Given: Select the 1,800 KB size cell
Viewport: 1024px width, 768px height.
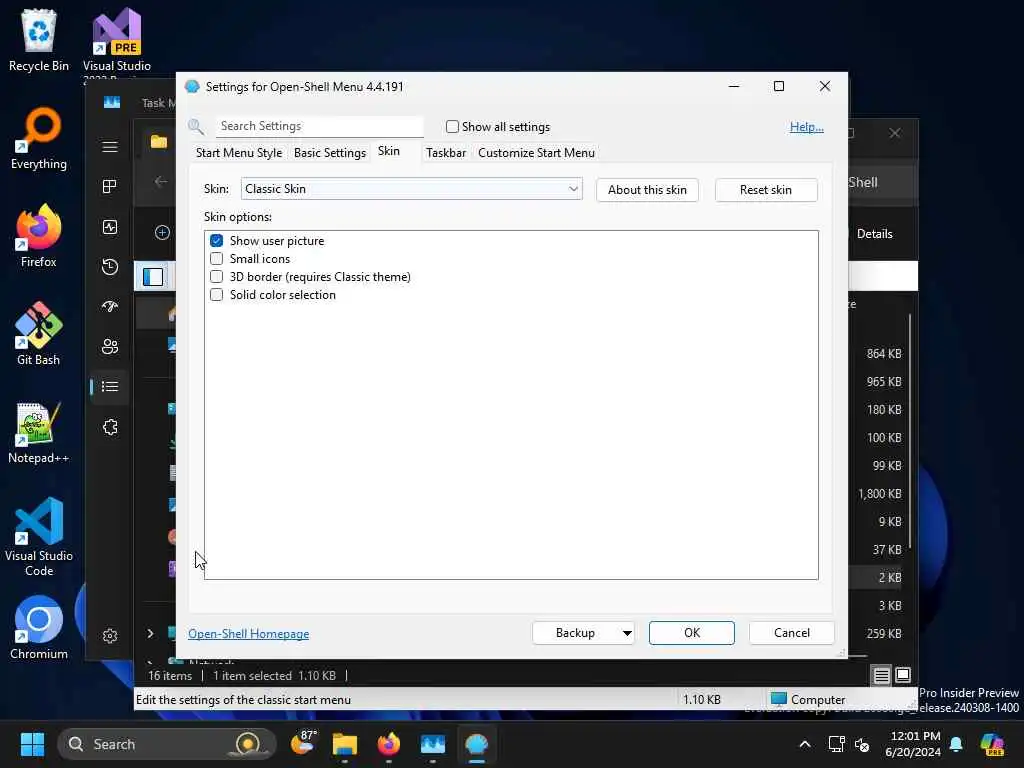Looking at the screenshot, I should coord(880,494).
